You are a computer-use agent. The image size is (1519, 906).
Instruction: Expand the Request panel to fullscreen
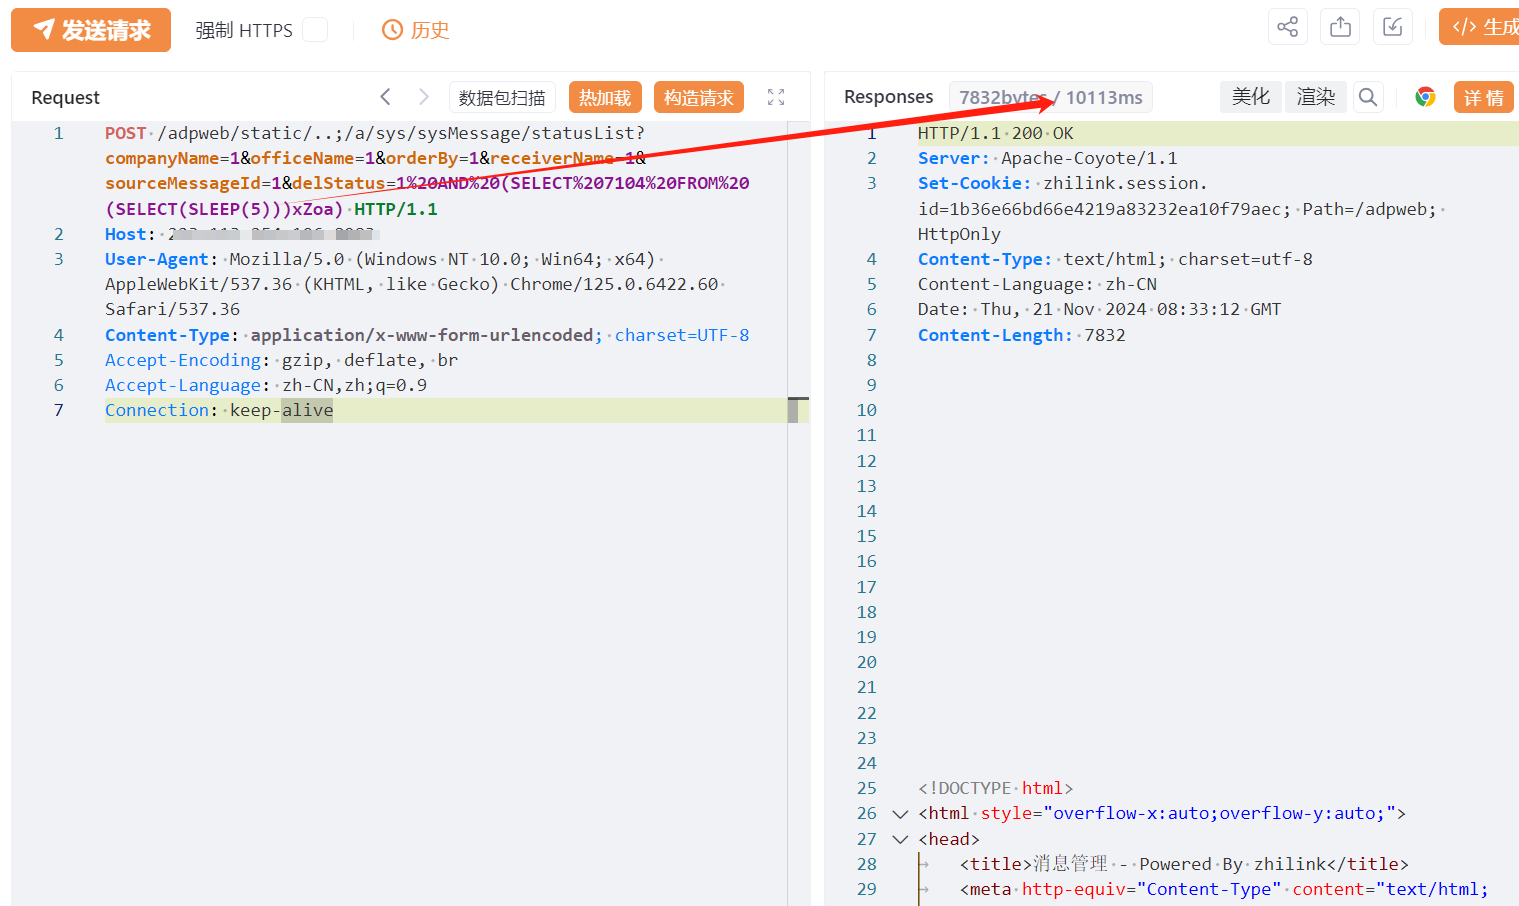(776, 97)
